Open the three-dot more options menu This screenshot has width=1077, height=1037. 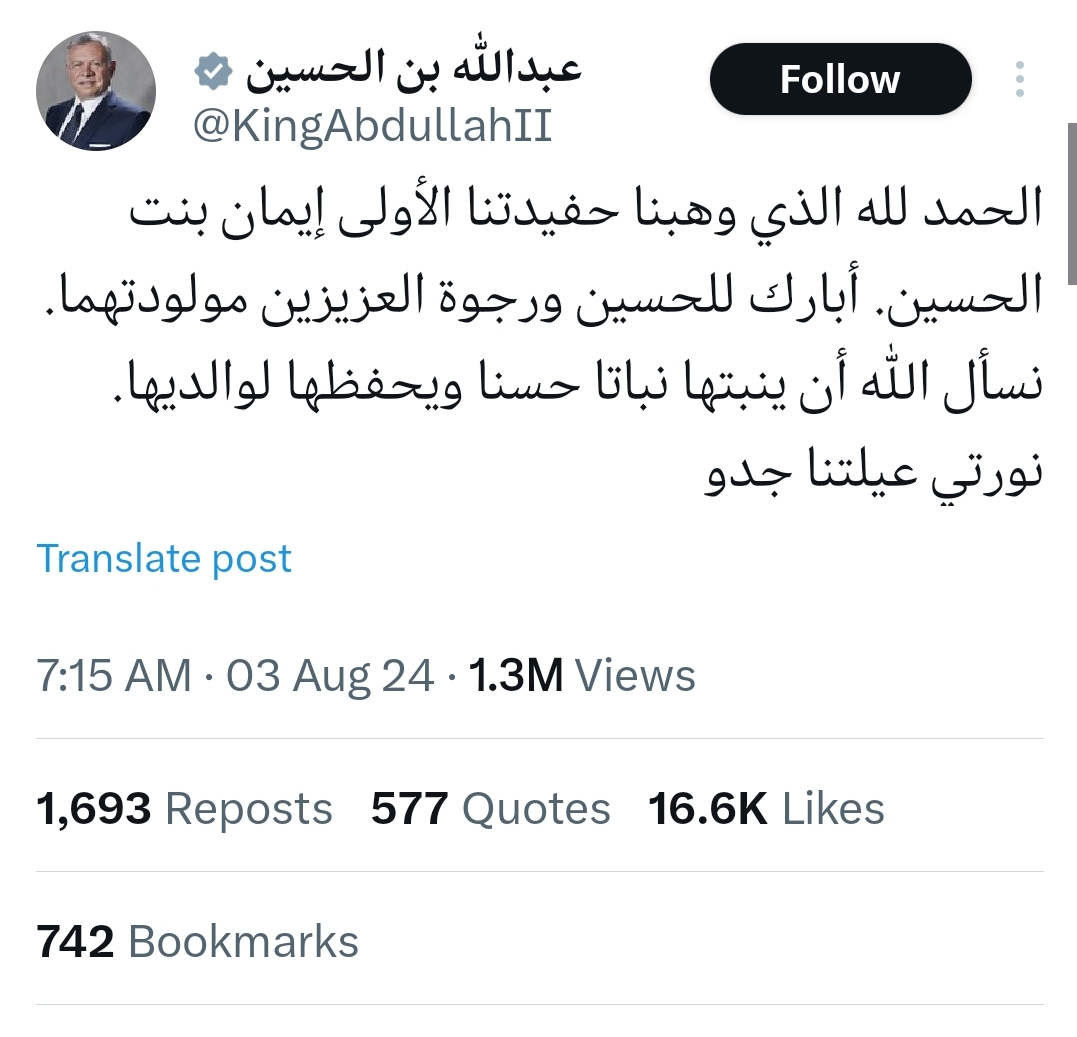(1019, 80)
